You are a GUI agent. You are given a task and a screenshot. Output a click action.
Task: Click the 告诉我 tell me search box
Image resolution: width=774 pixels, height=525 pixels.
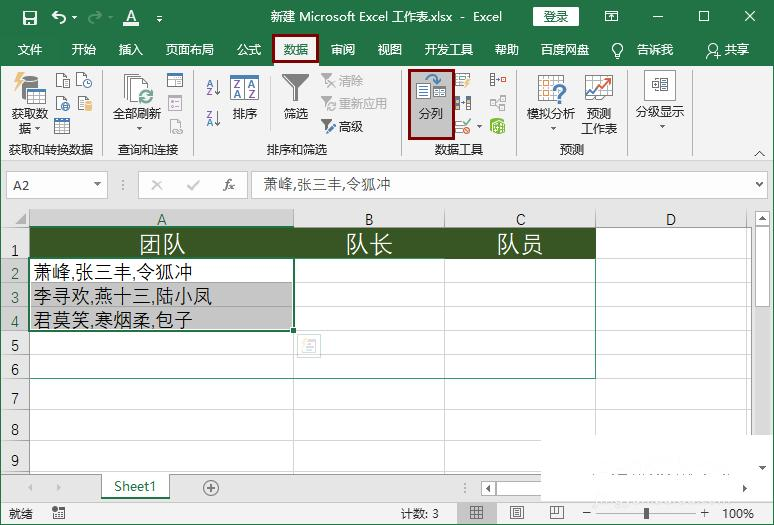[x=642, y=49]
